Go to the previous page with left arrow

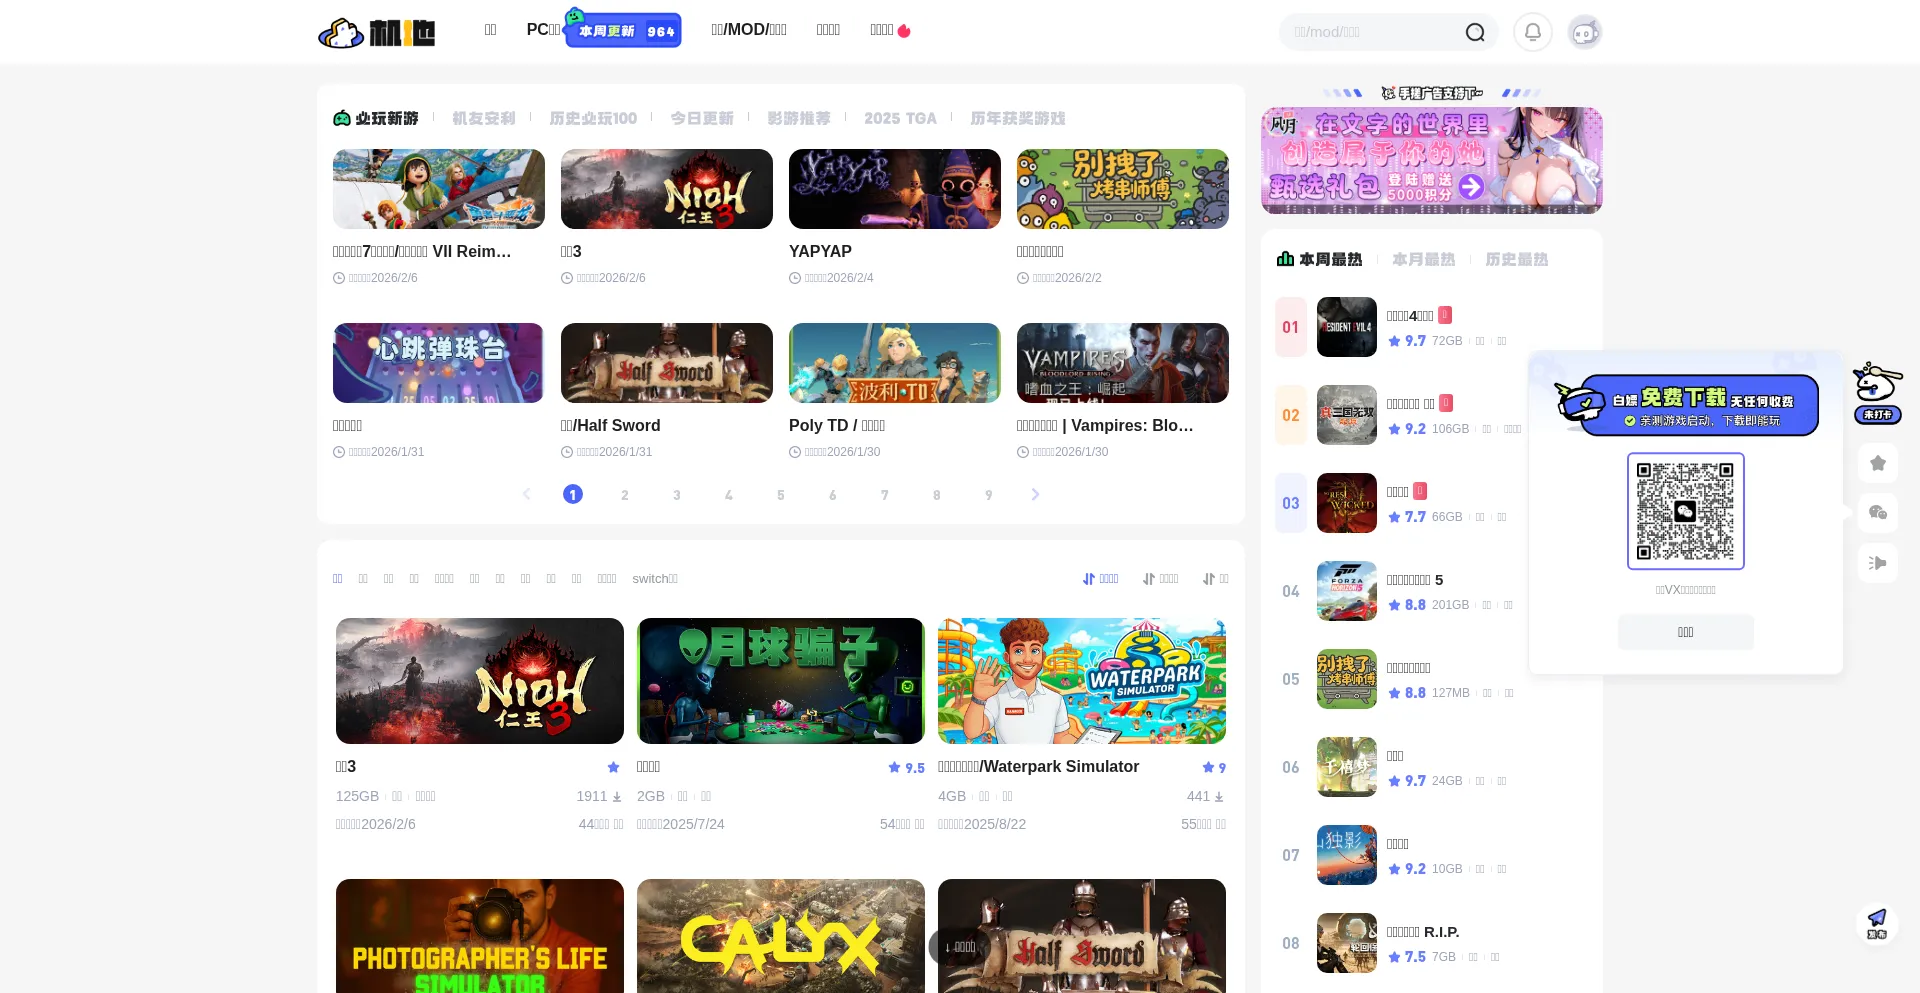(527, 494)
